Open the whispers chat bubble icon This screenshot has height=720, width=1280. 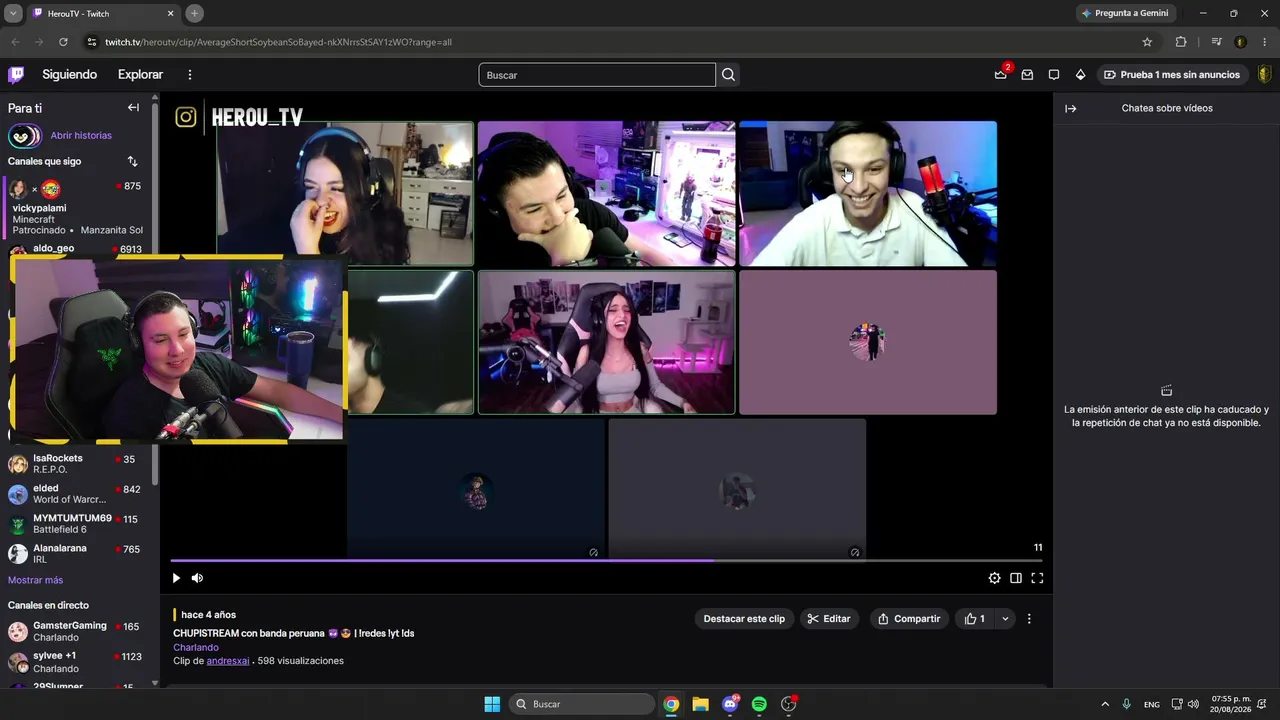tap(1054, 75)
